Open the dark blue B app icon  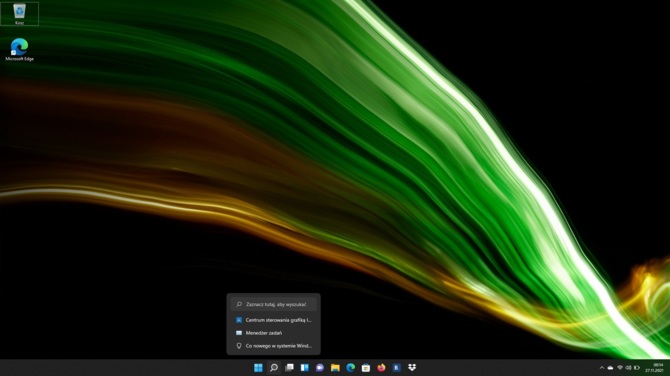pyautogui.click(x=397, y=367)
